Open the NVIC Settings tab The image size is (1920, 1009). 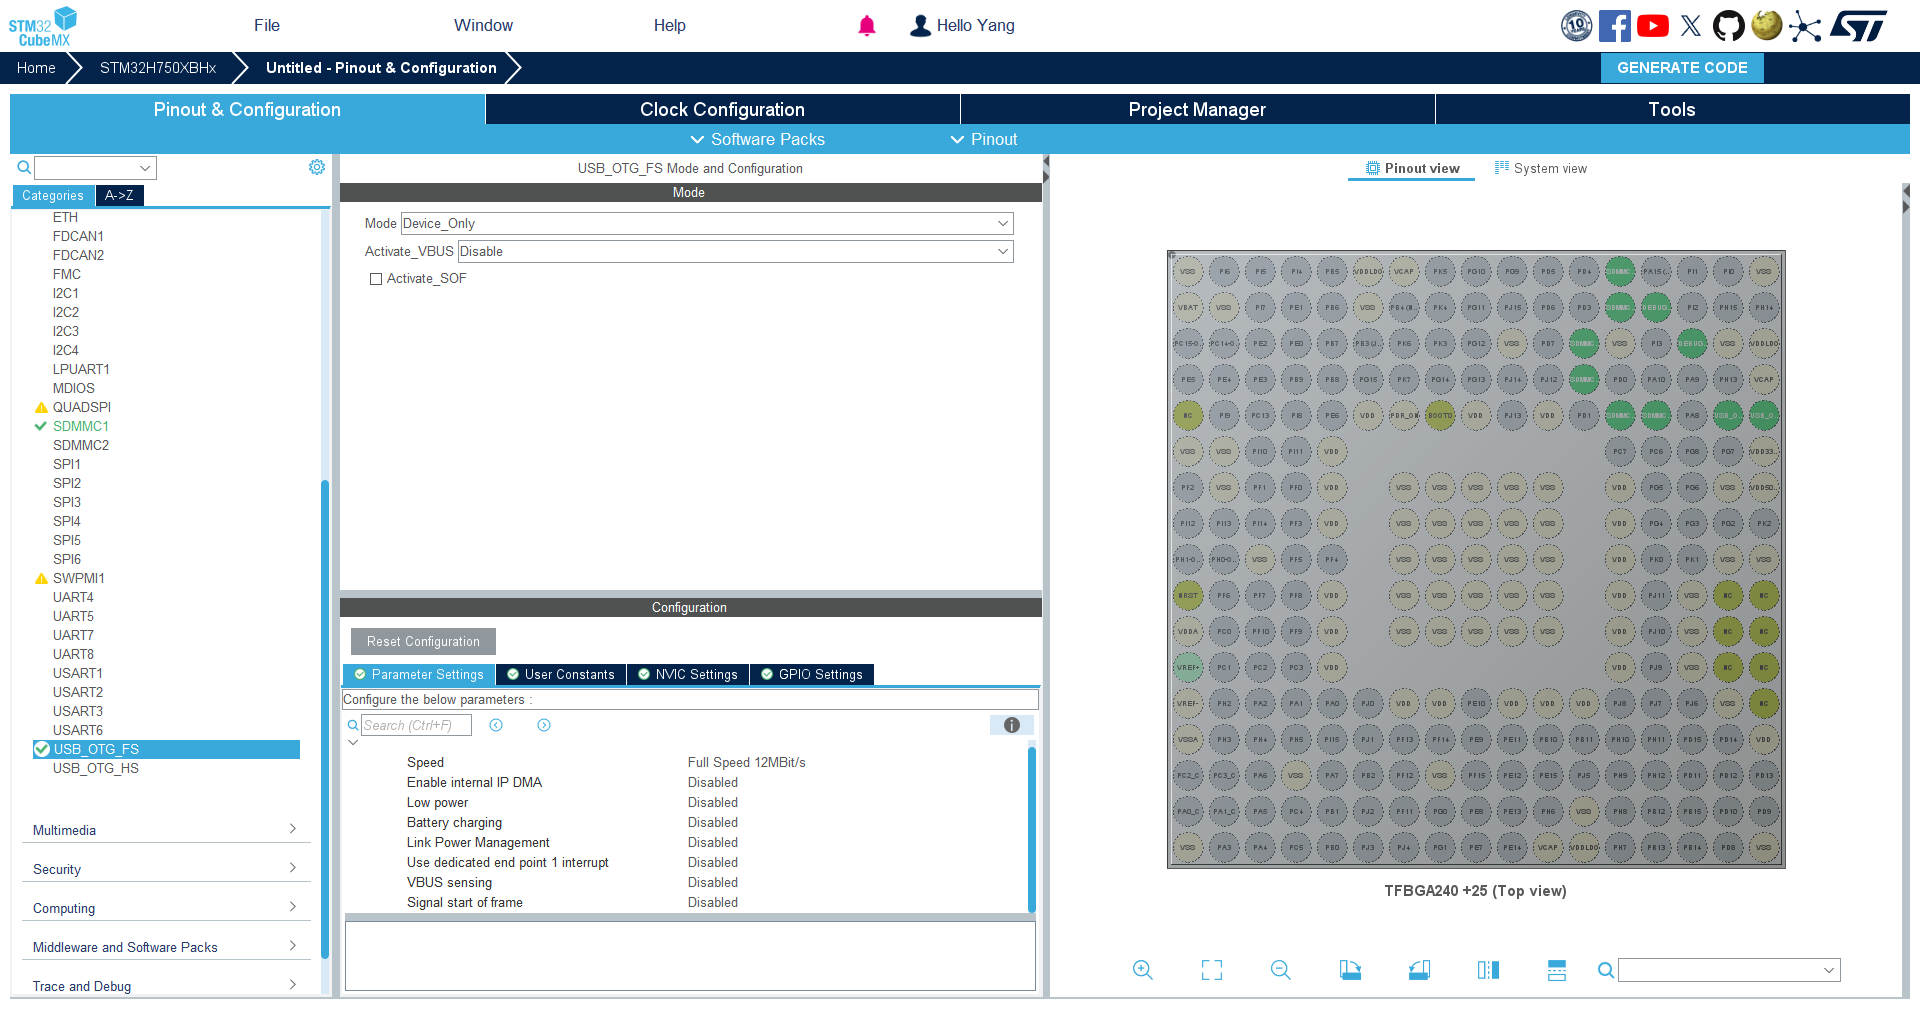coord(688,675)
